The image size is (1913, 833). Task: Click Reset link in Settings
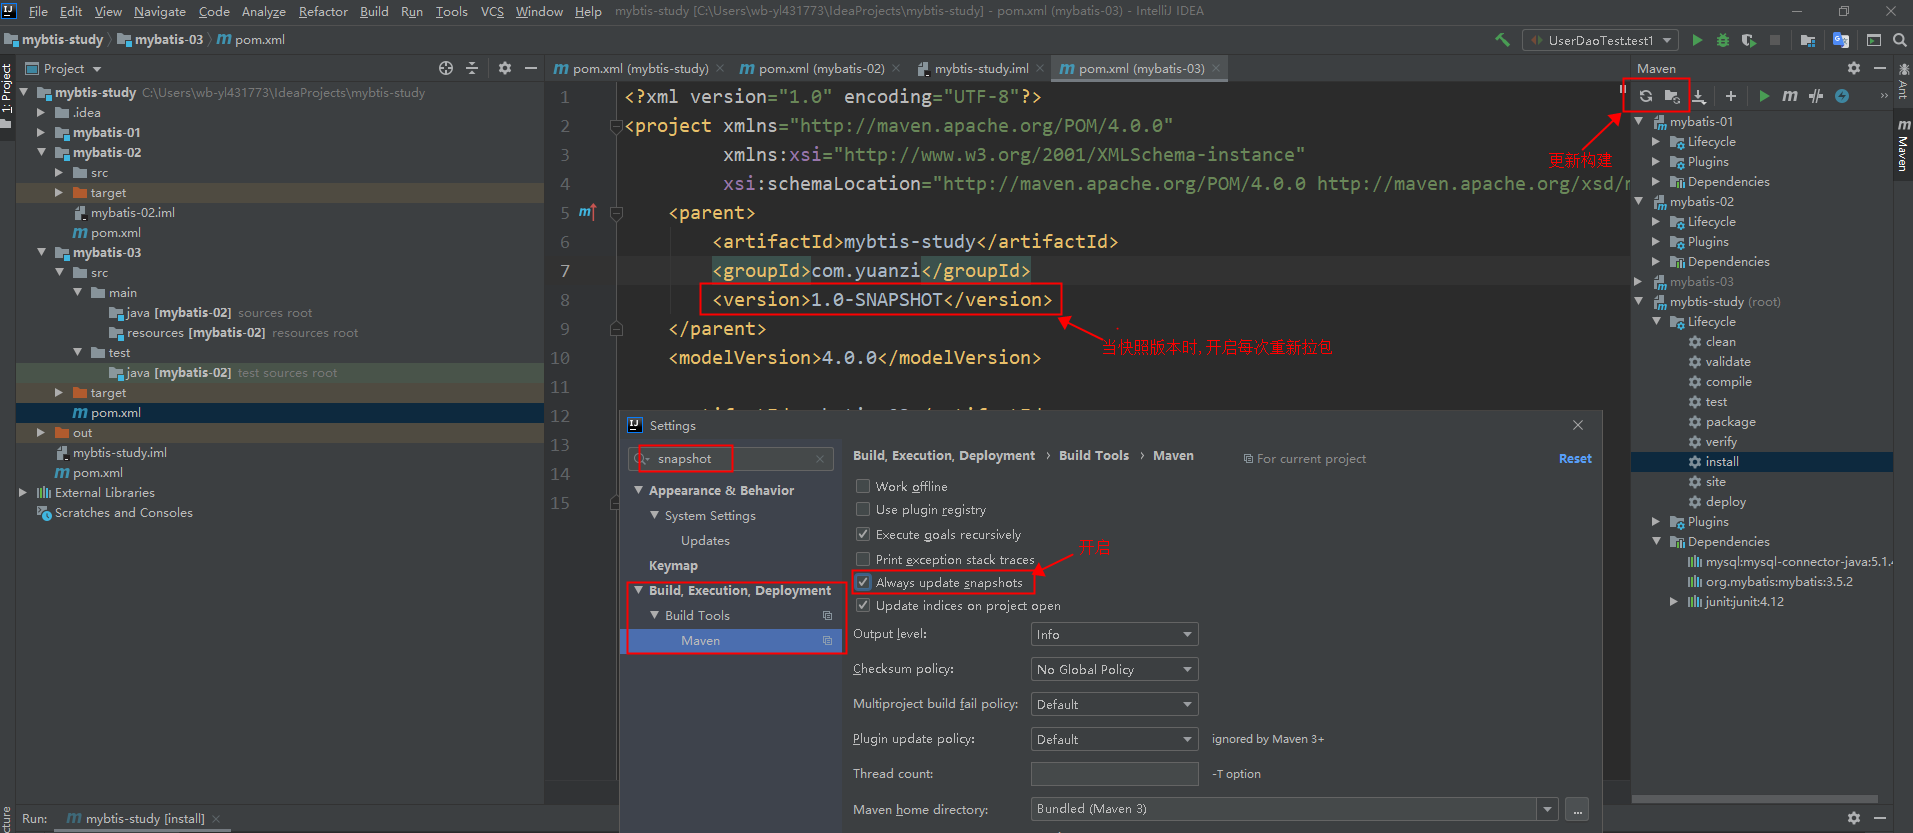tap(1575, 458)
